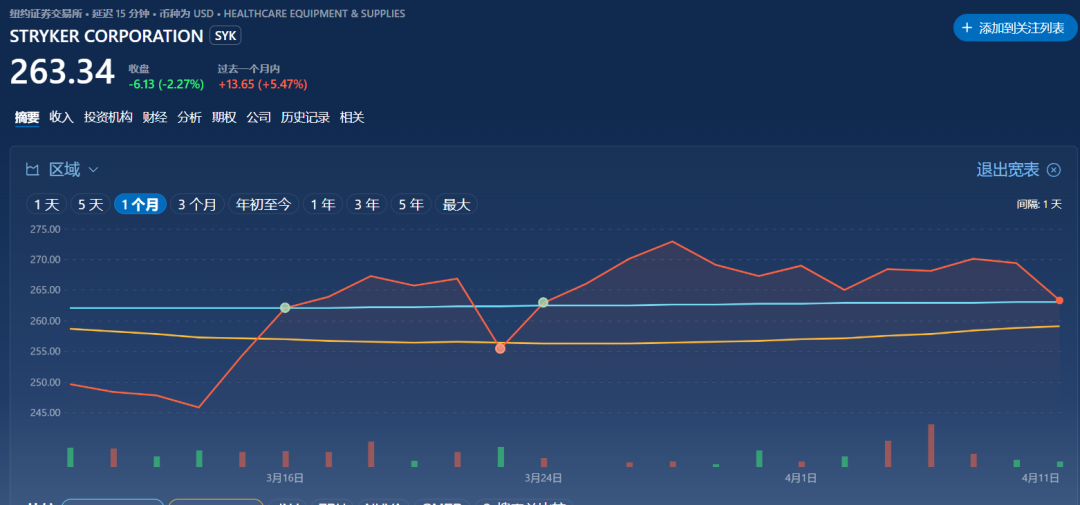This screenshot has width=1080, height=505.
Task: Click the 间隔: 1 天 interval label
Action: point(1039,205)
